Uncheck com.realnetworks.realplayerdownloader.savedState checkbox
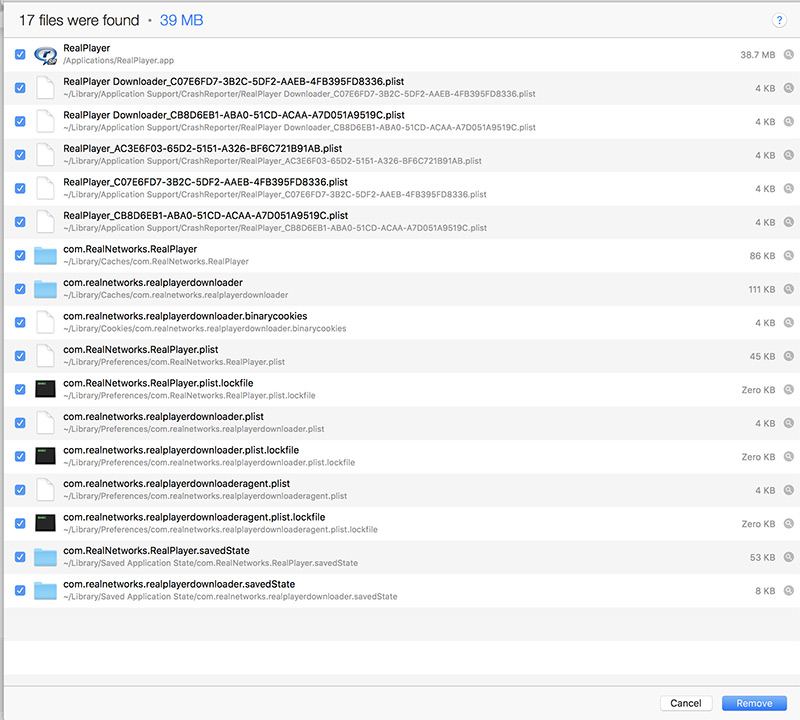The image size is (800, 720). point(20,590)
